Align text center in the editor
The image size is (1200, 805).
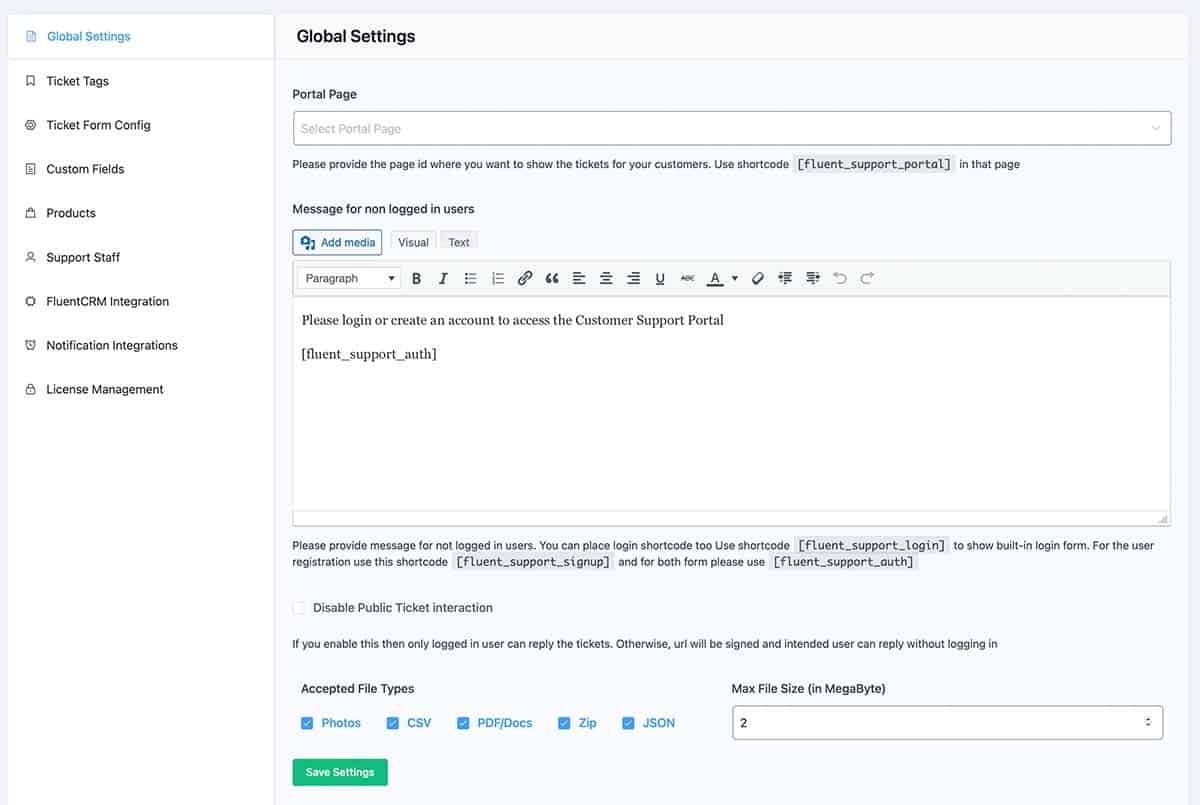(606, 279)
